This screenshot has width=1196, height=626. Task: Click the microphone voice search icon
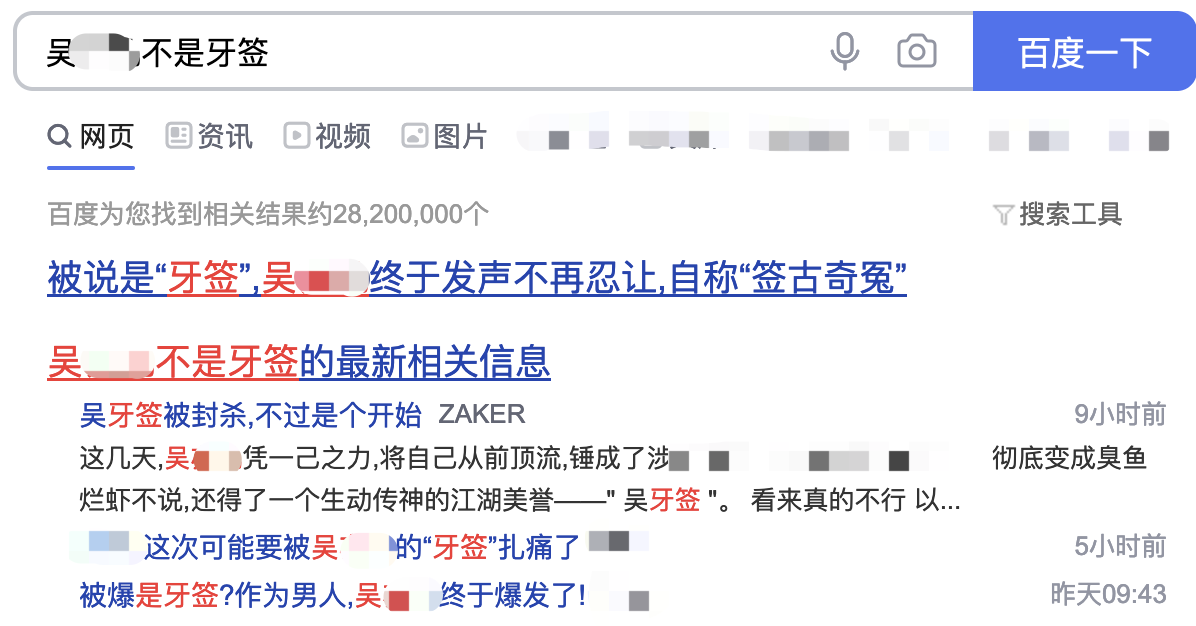[844, 52]
